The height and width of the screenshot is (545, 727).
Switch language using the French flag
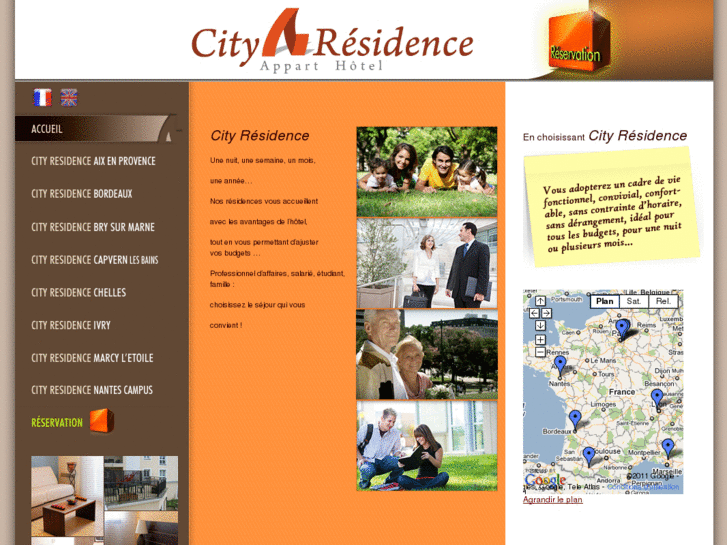[x=42, y=97]
